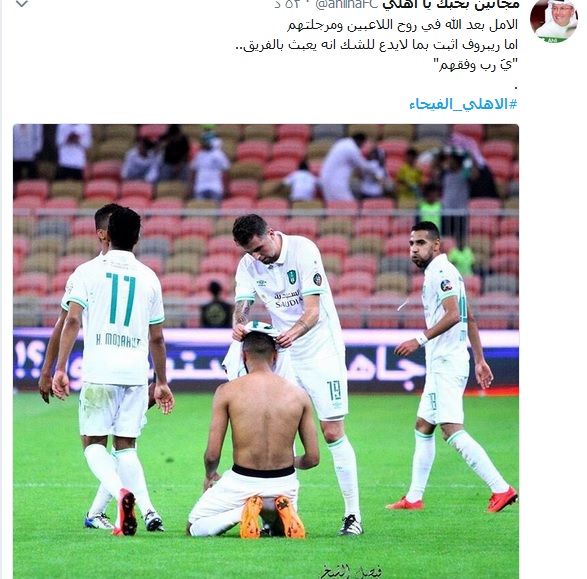Click the display name مجانين بحبك يا اهلي
This screenshot has height=579, width=587.
click(451, 4)
